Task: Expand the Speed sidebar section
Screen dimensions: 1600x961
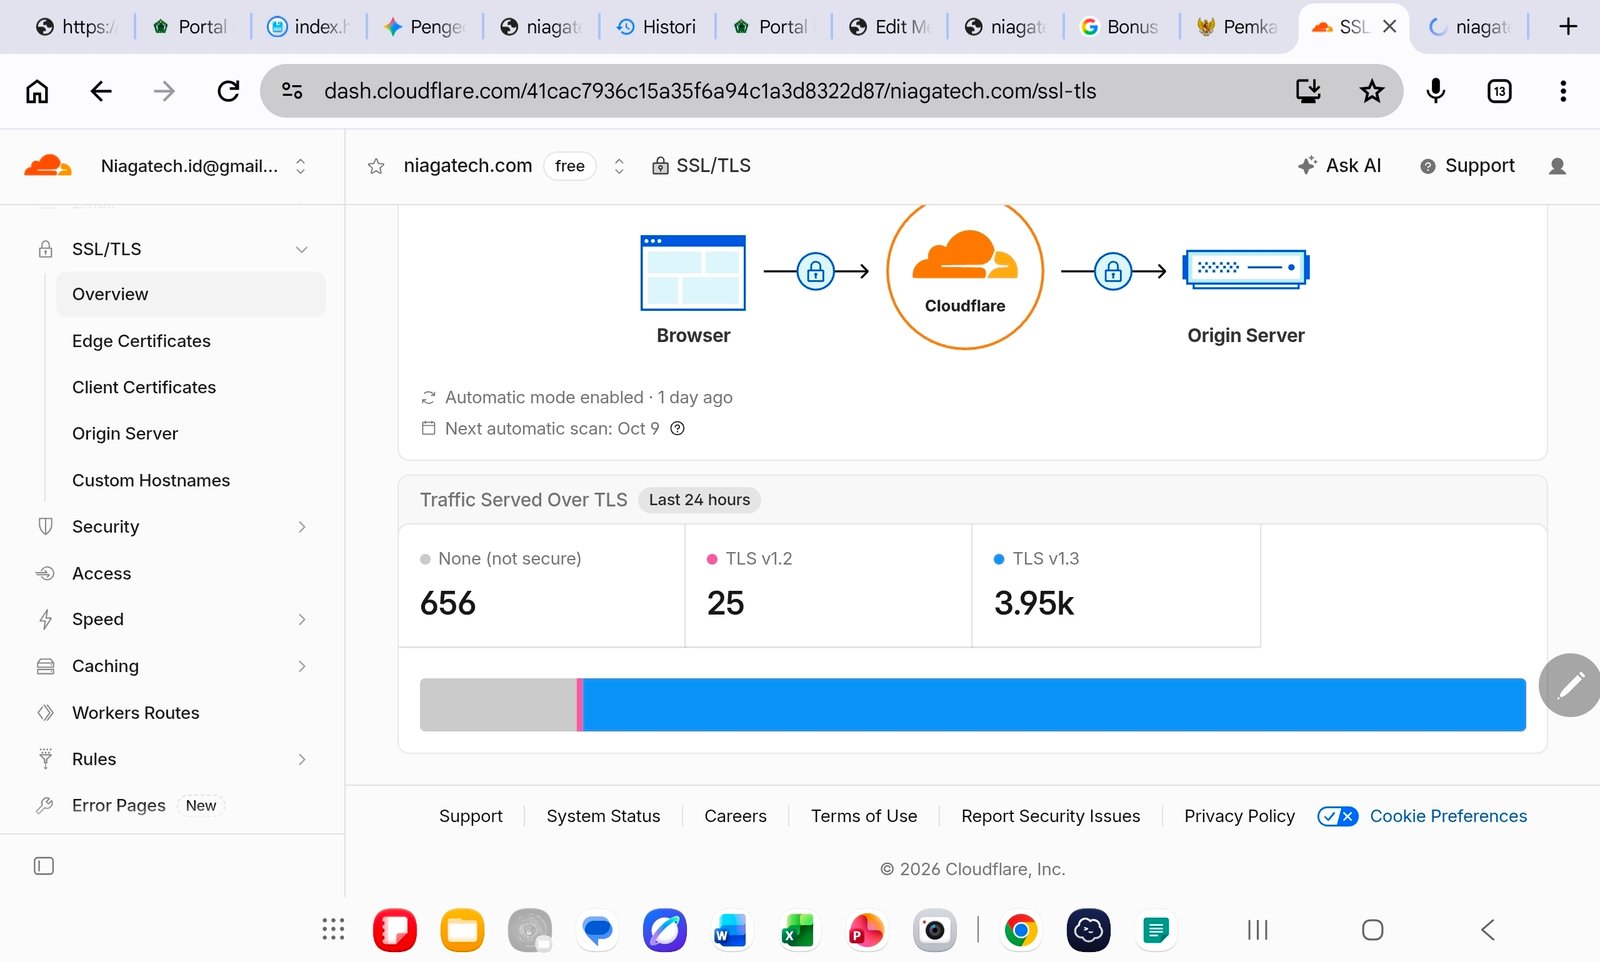Action: tap(302, 620)
